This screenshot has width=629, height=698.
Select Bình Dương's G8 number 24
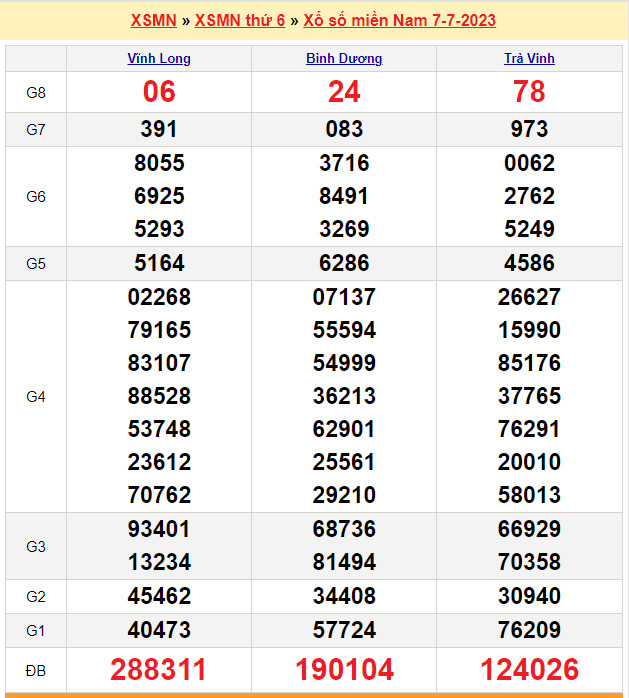click(x=343, y=92)
